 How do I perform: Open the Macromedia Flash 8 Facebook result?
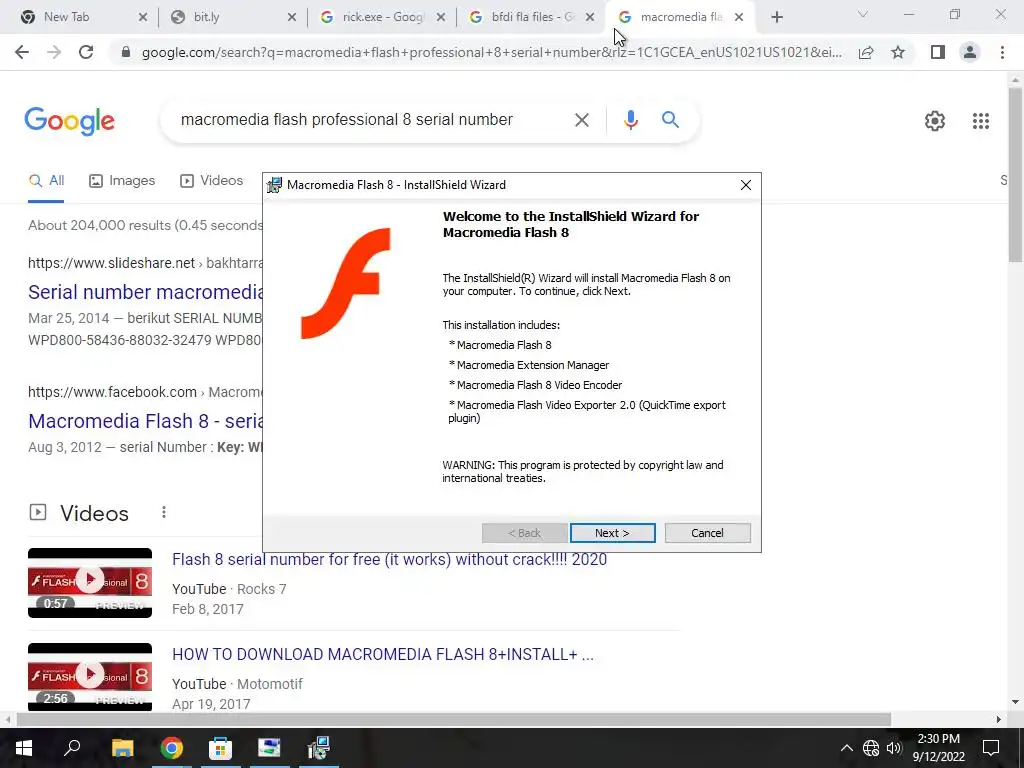coord(146,421)
